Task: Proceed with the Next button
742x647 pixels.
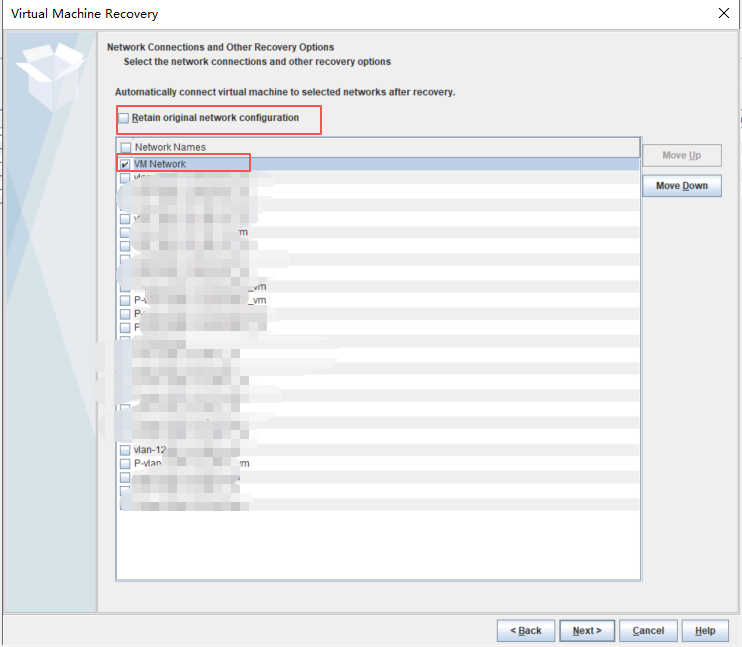Action: 587,631
